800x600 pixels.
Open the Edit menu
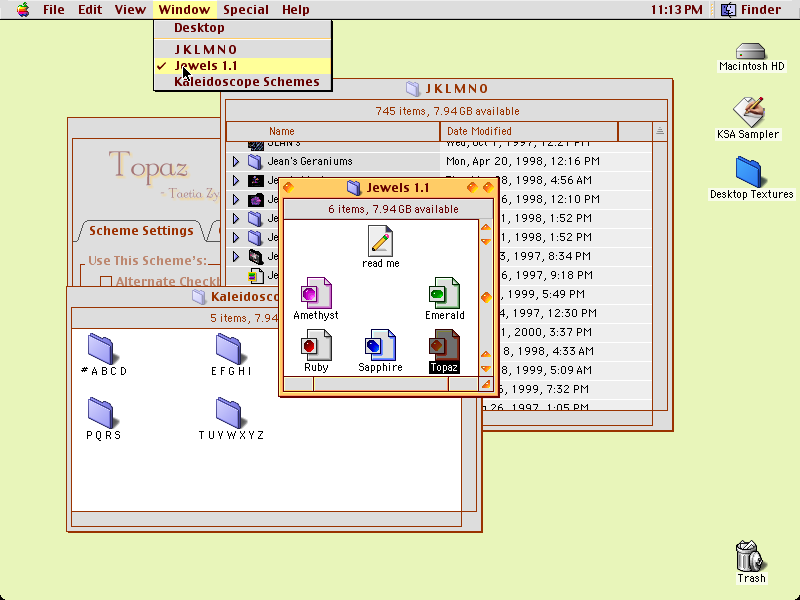(90, 10)
